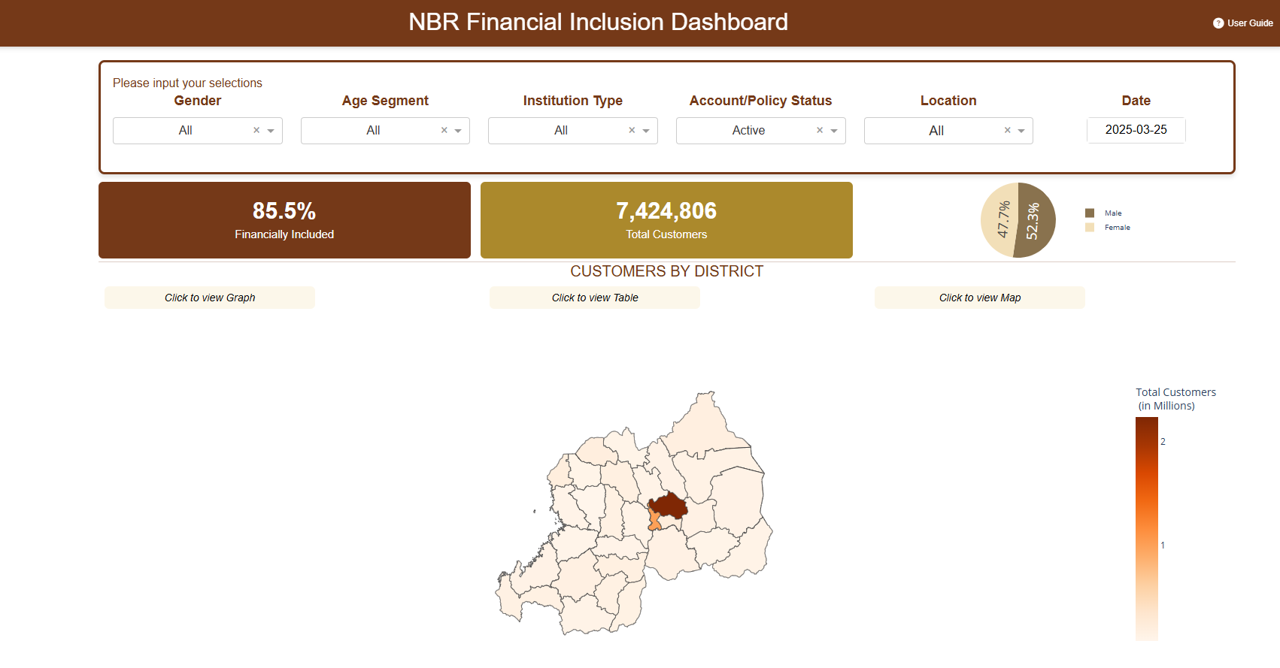
Task: Clear the Gender selection with its x icon
Action: pos(256,130)
